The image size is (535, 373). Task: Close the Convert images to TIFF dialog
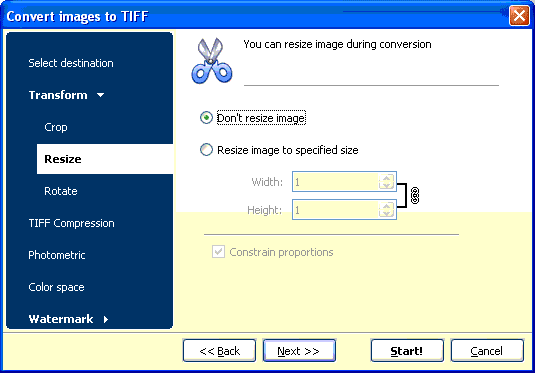point(519,16)
